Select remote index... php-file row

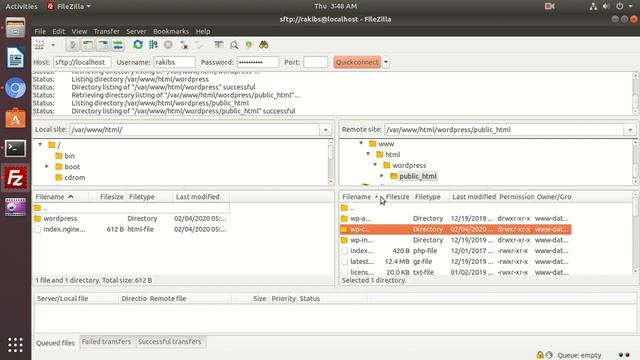[455, 251]
